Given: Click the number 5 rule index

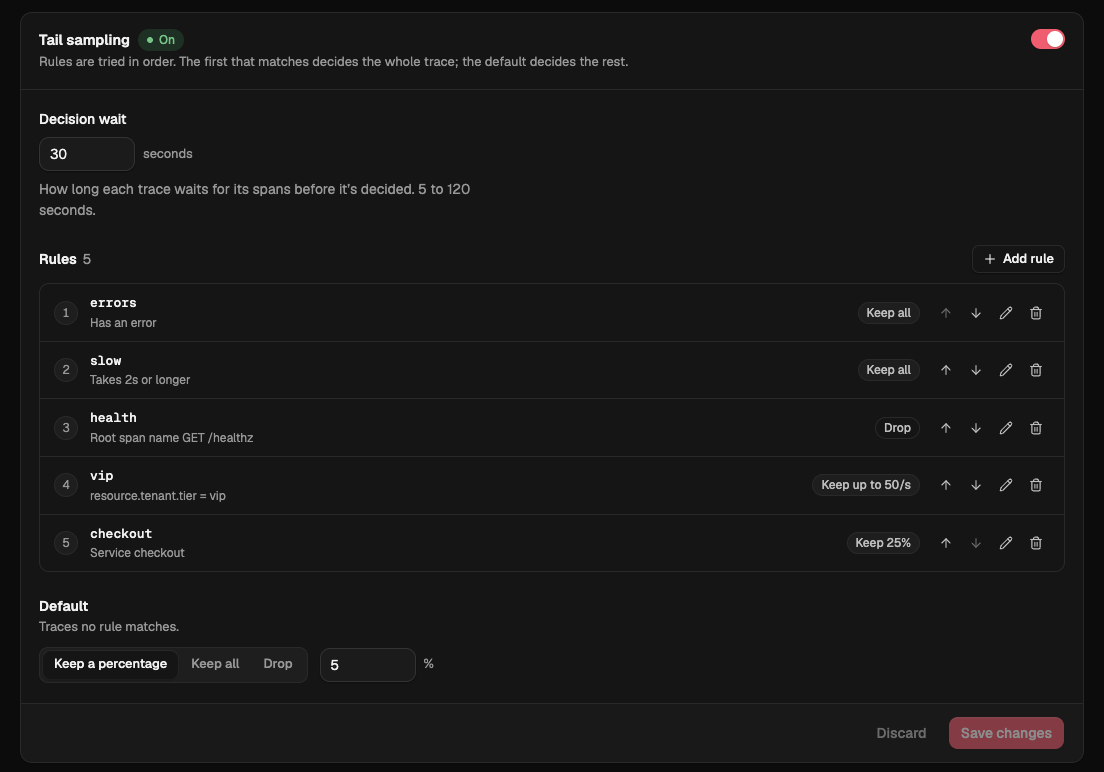Looking at the screenshot, I should 66,542.
